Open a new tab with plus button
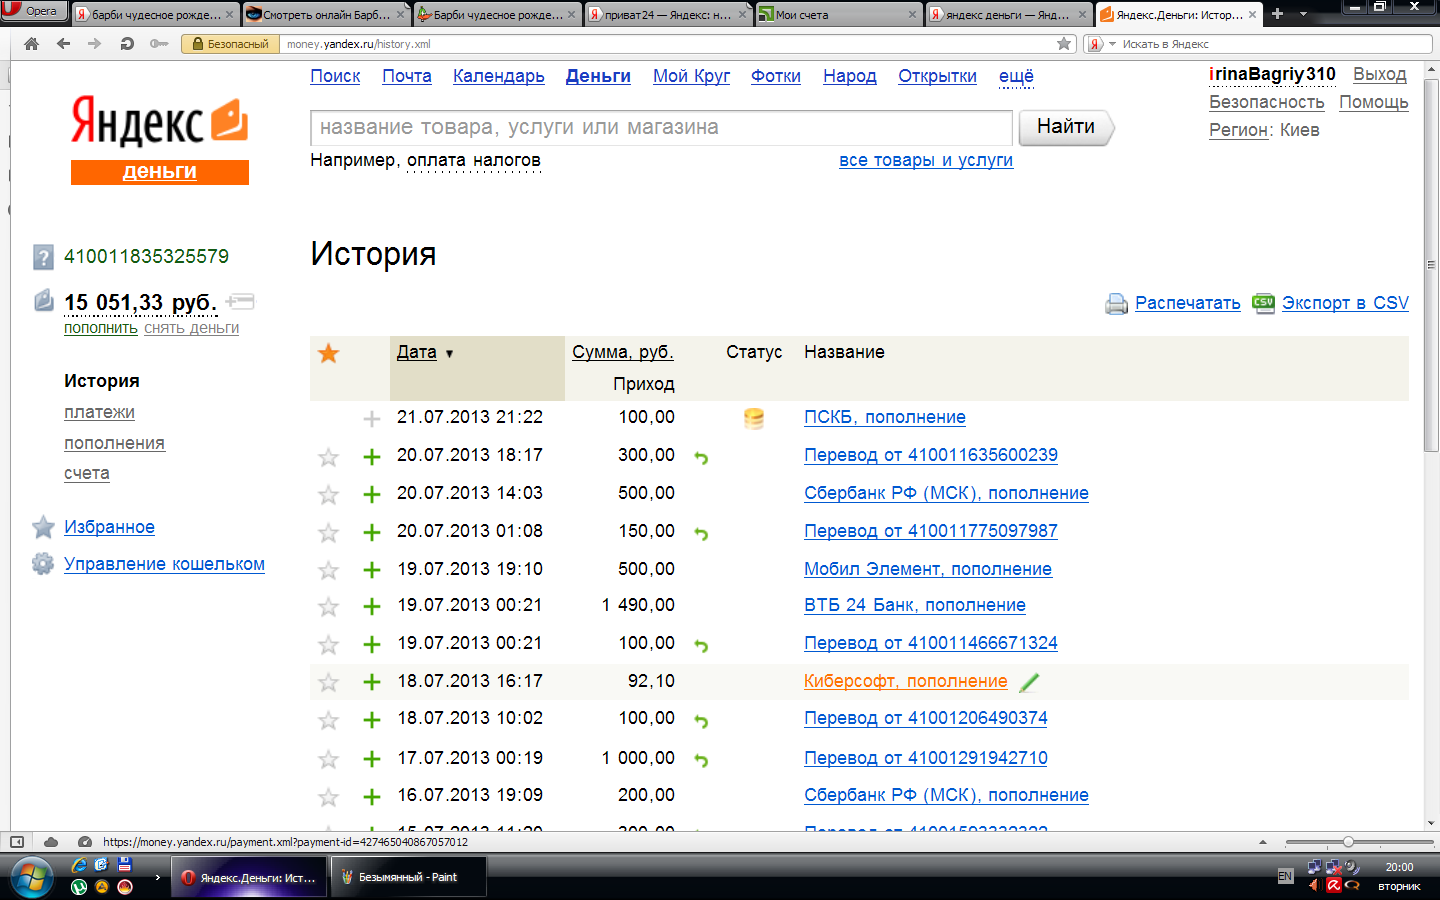Image resolution: width=1440 pixels, height=900 pixels. pos(1277,14)
